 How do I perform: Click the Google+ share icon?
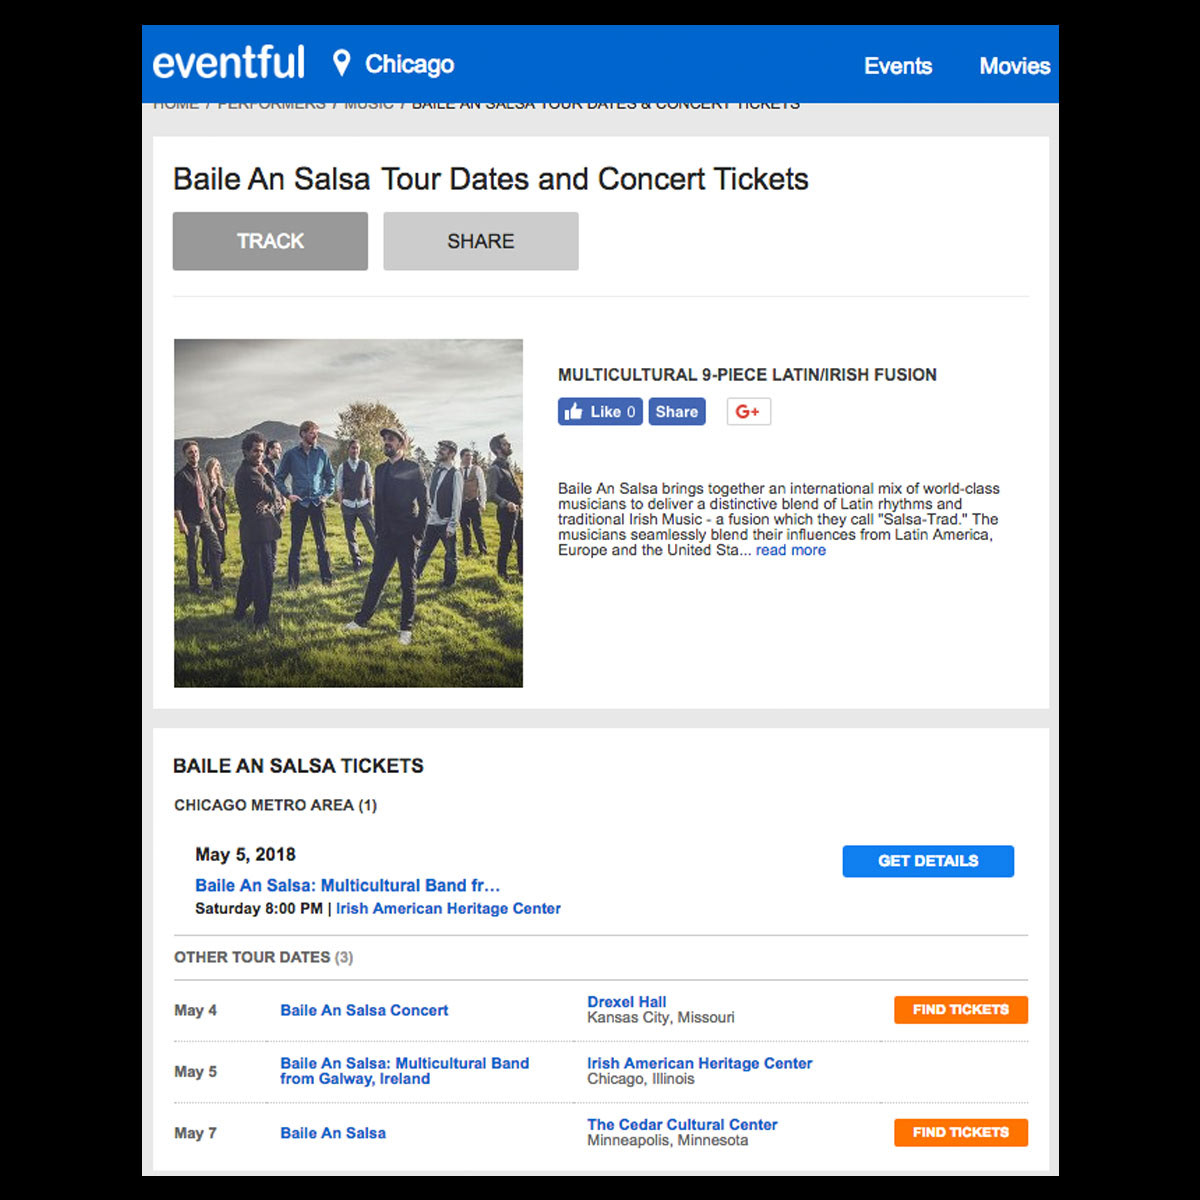point(748,412)
